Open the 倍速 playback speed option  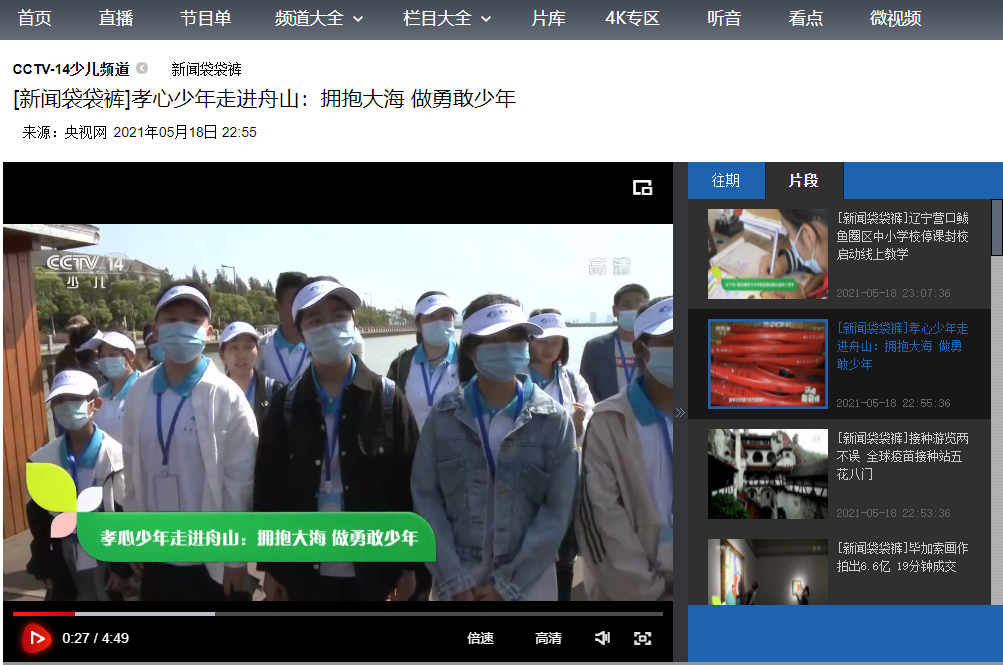point(480,638)
